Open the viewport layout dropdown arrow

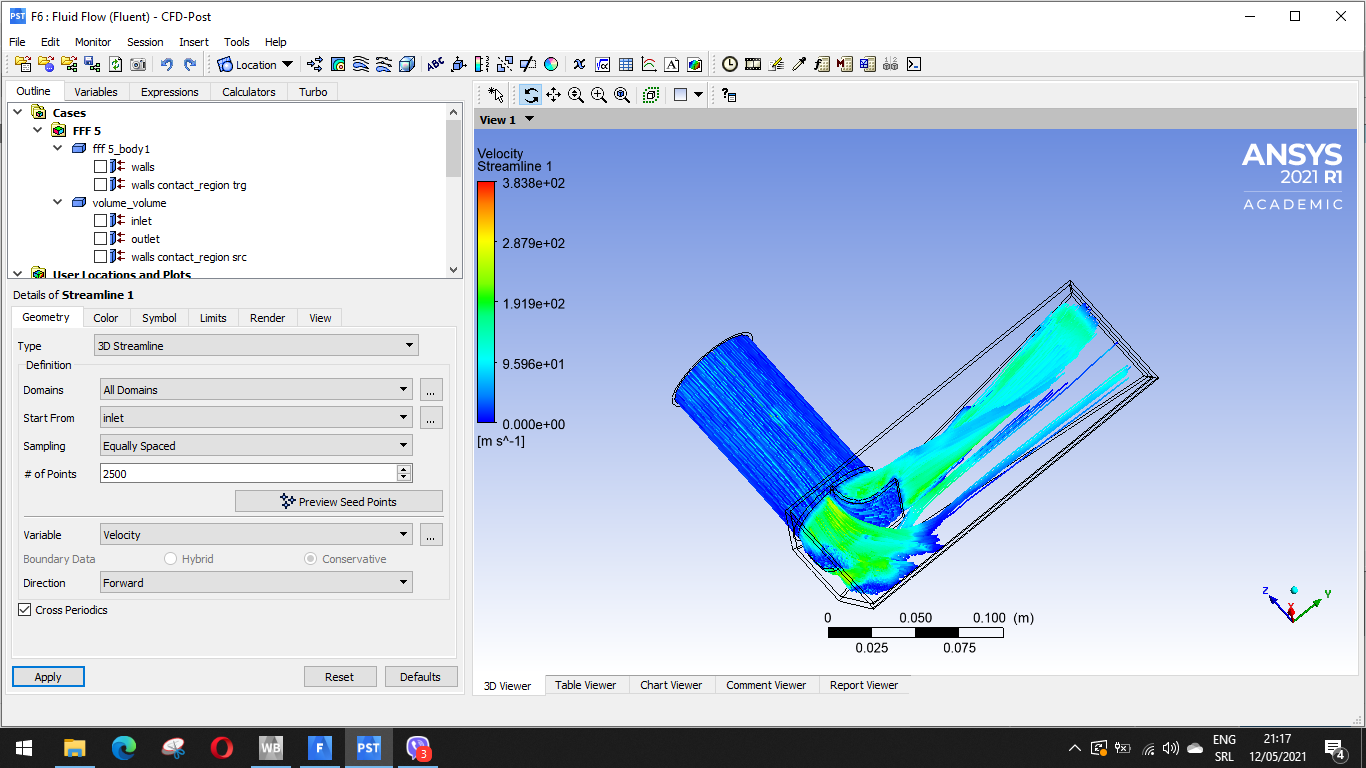pos(699,94)
